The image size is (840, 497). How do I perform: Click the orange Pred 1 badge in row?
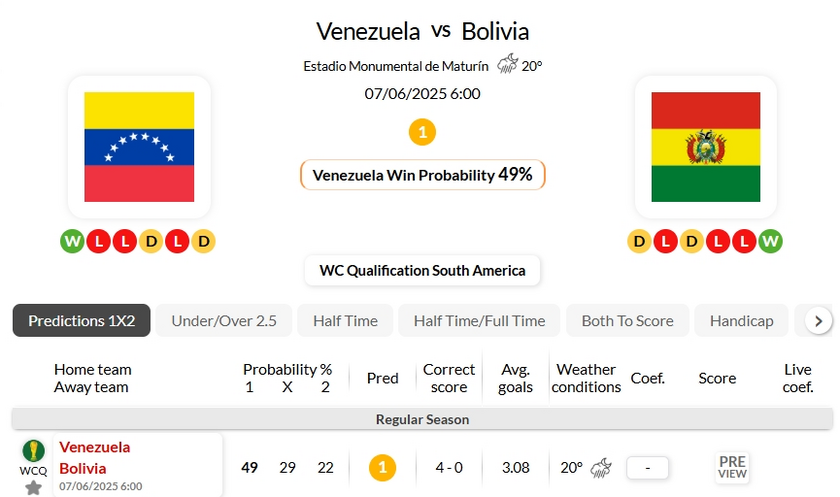pyautogui.click(x=382, y=467)
